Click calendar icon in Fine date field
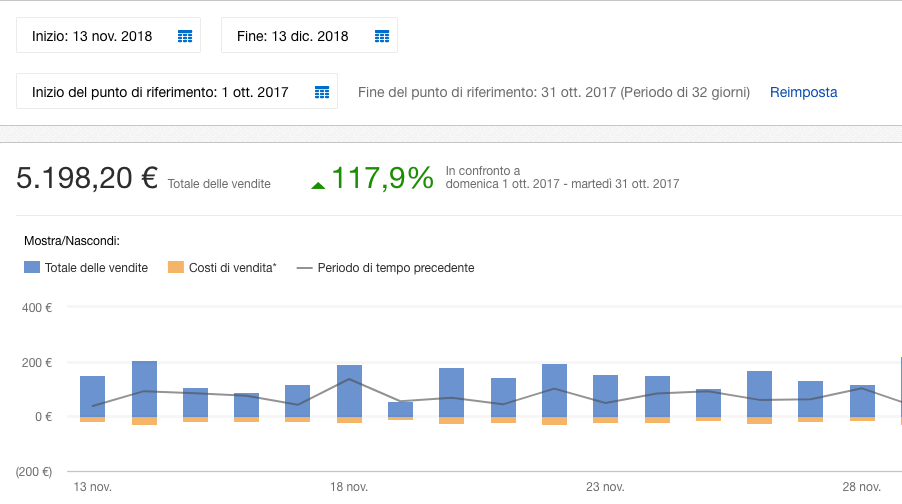The width and height of the screenshot is (902, 504). click(x=382, y=36)
